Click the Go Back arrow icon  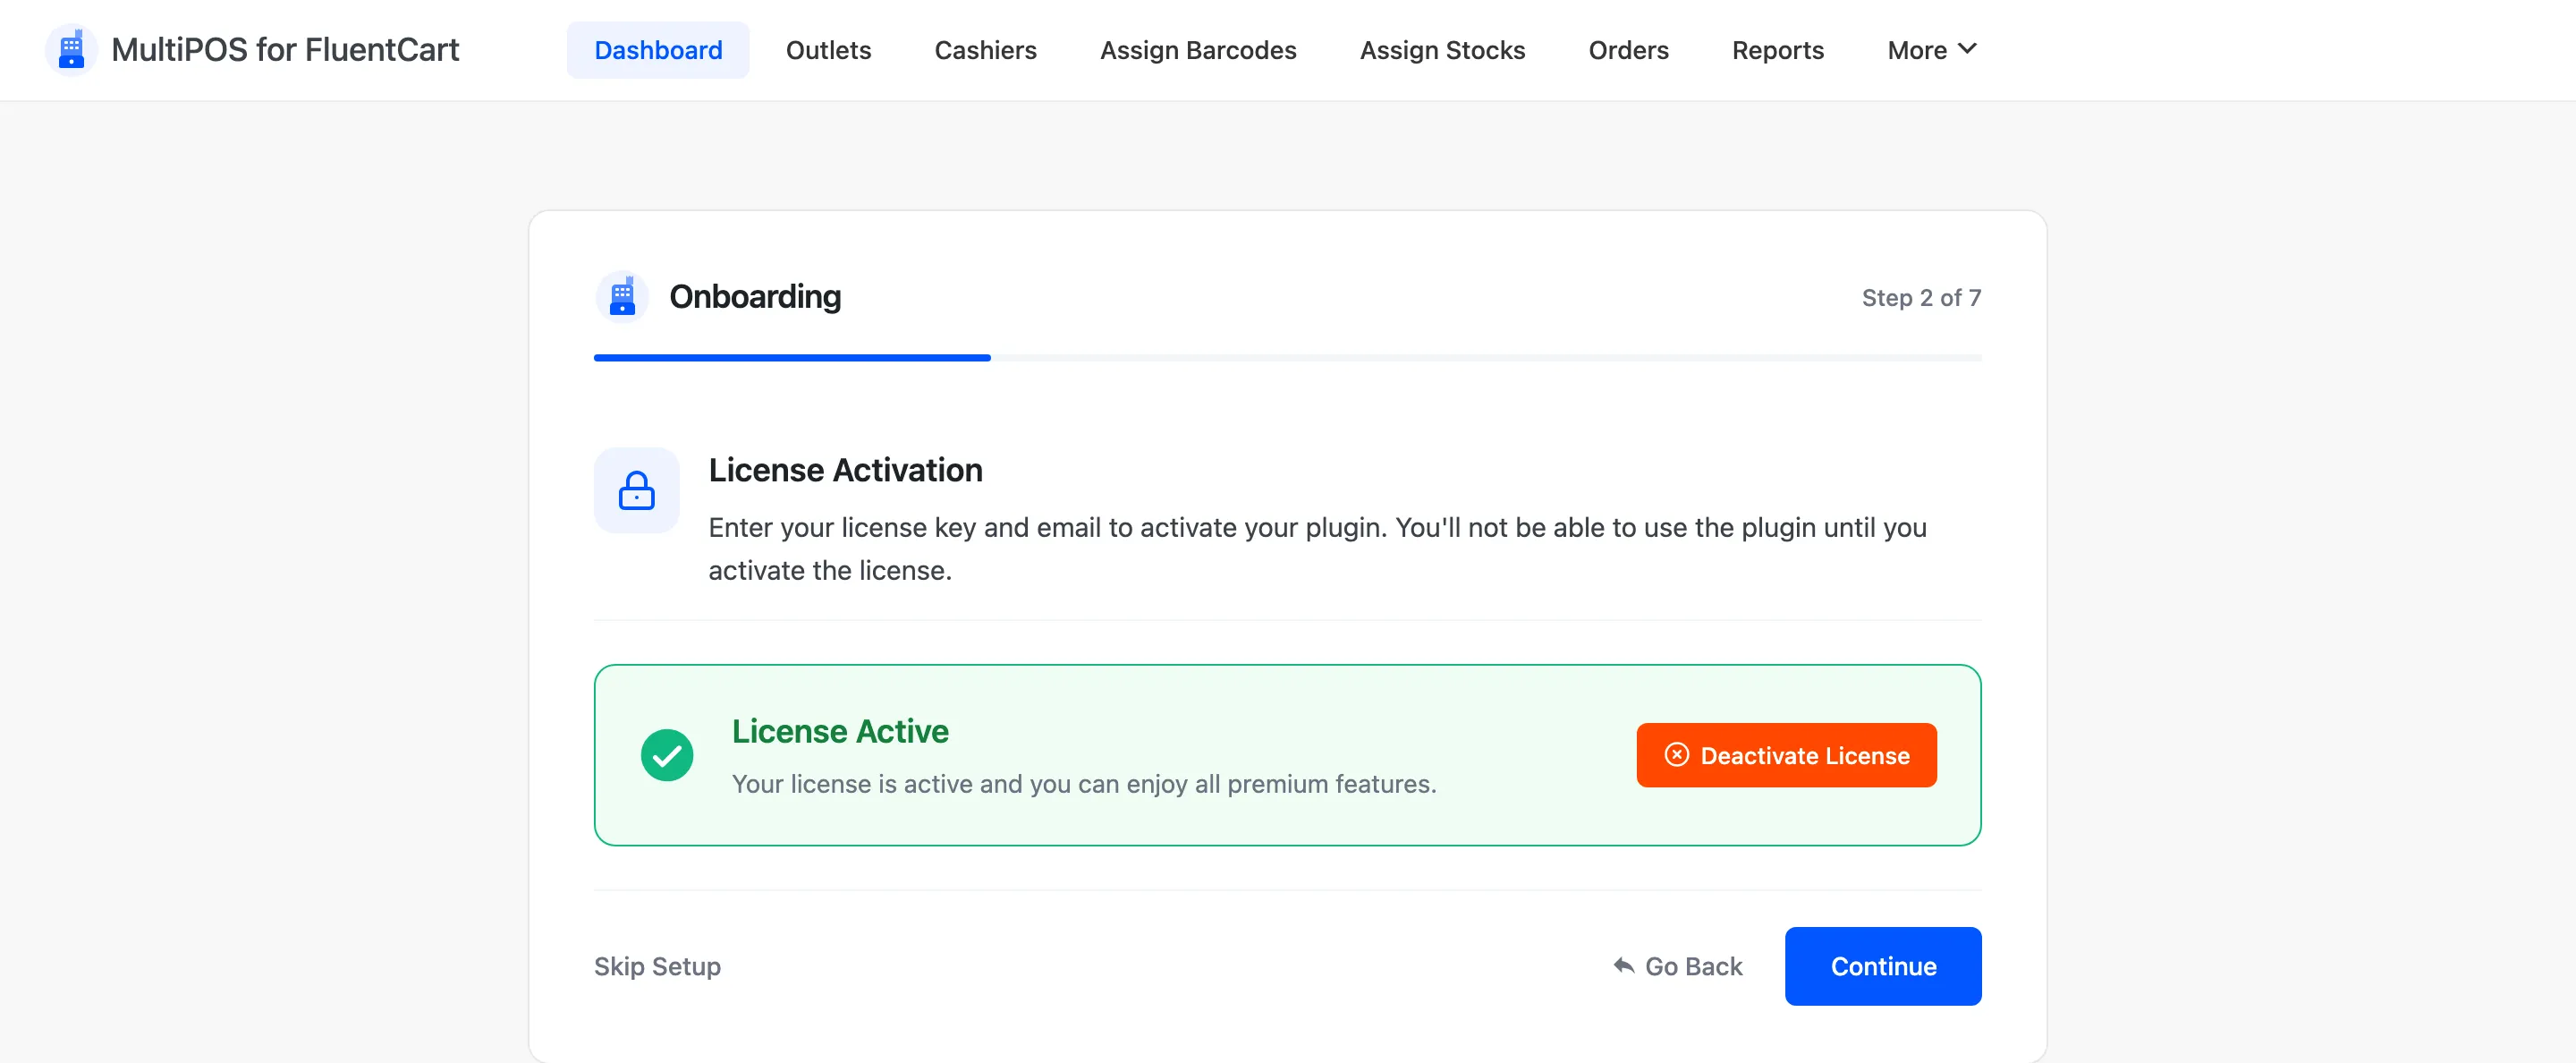click(x=1623, y=966)
